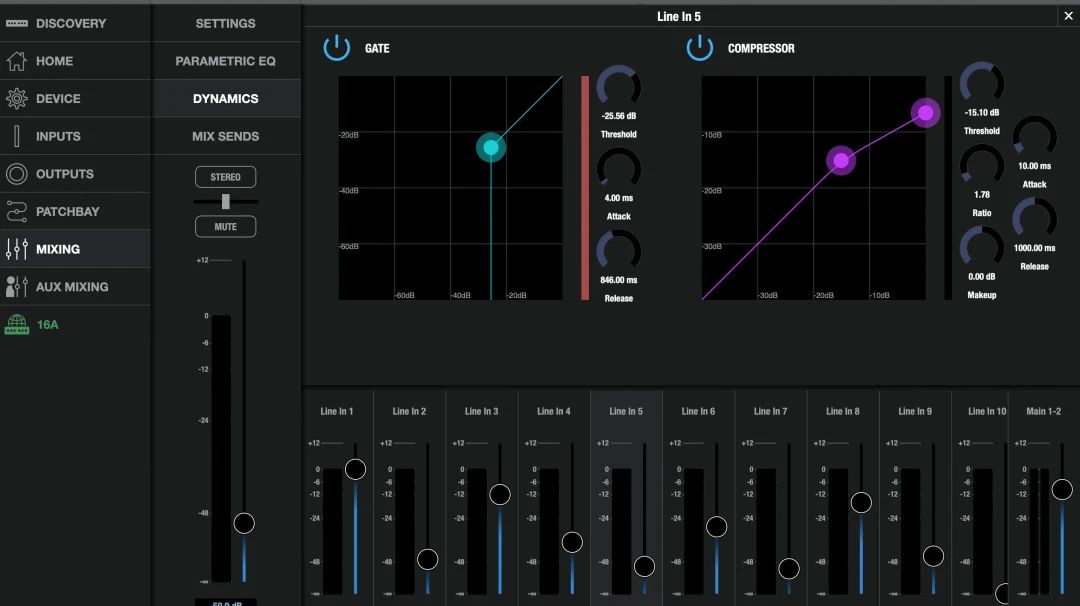Viewport: 1080px width, 606px height.
Task: Close the Line In 5 panel
Action: 1068,16
